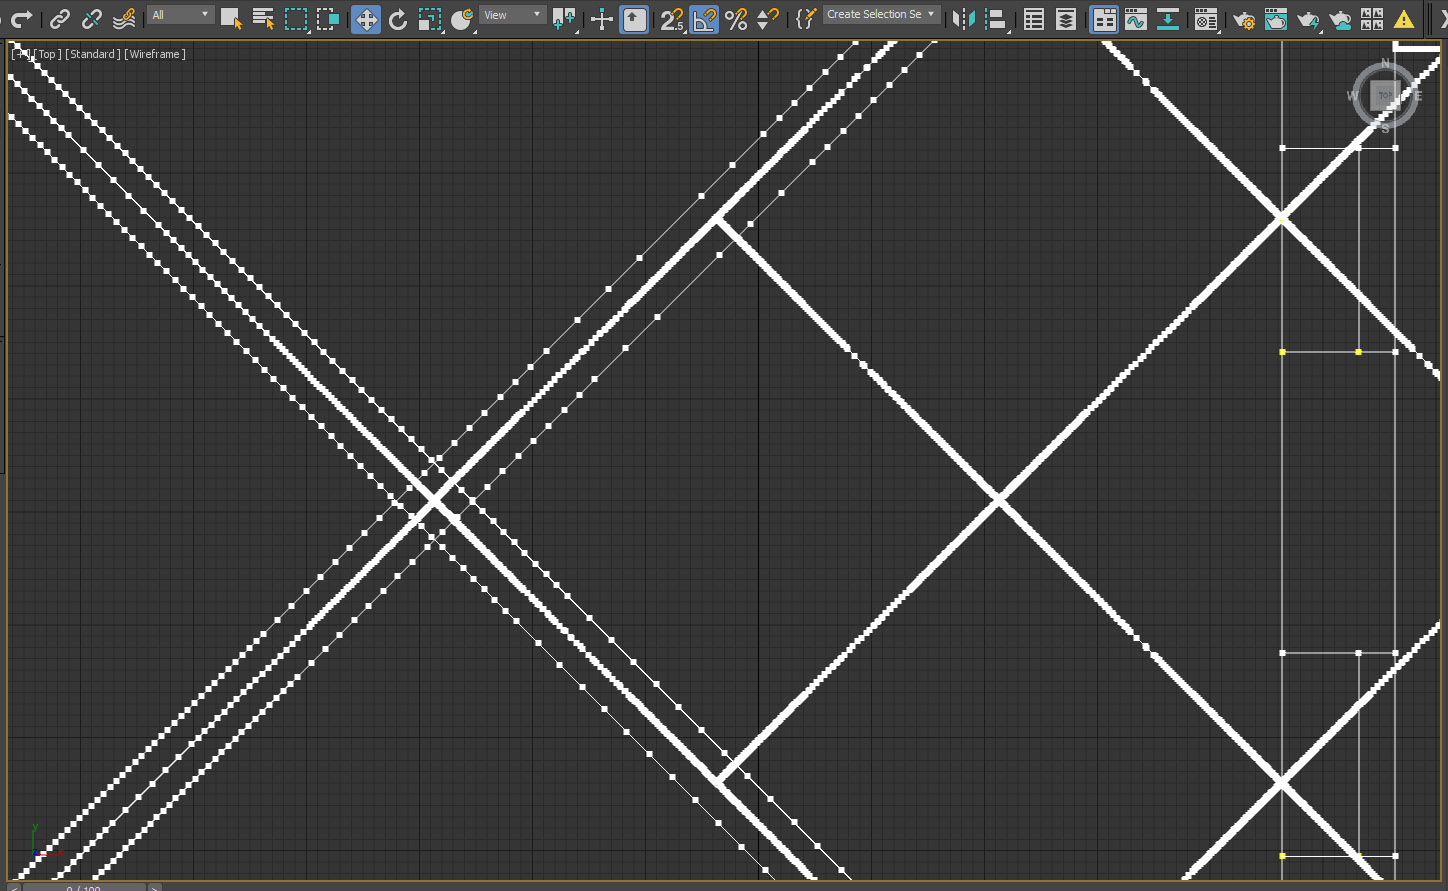
Task: Click the S compass label on ViewCube
Action: click(1385, 129)
